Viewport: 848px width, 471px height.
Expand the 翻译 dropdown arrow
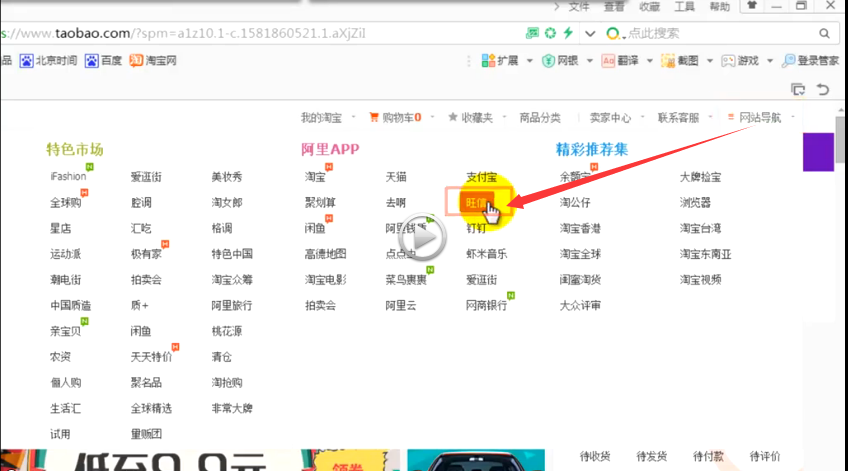coord(650,61)
